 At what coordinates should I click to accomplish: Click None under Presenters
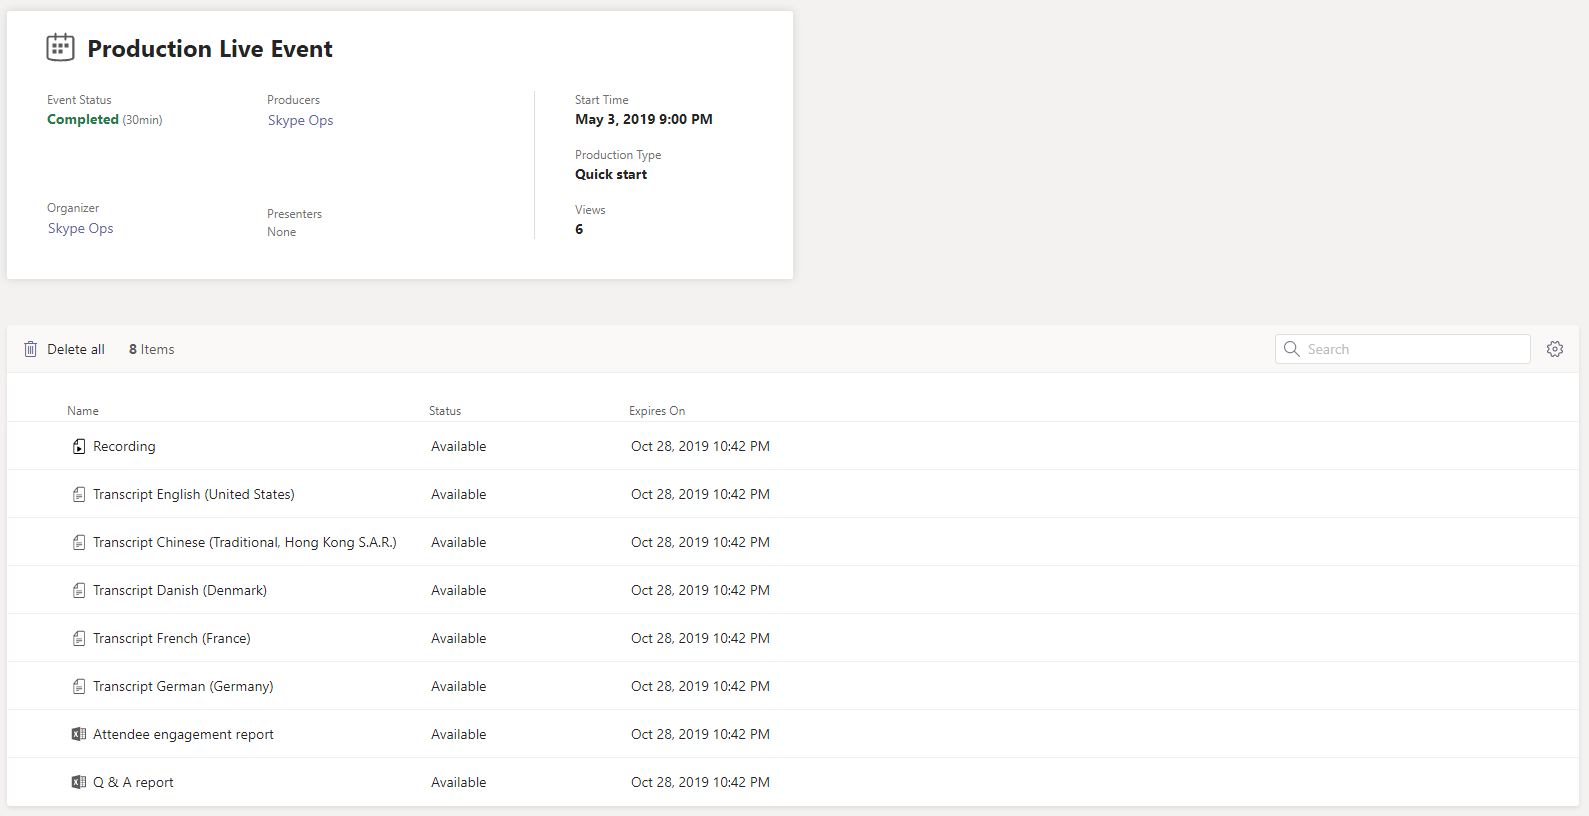pos(282,232)
